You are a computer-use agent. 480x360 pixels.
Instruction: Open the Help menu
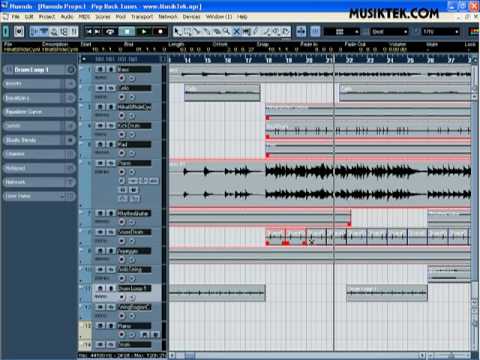click(242, 16)
